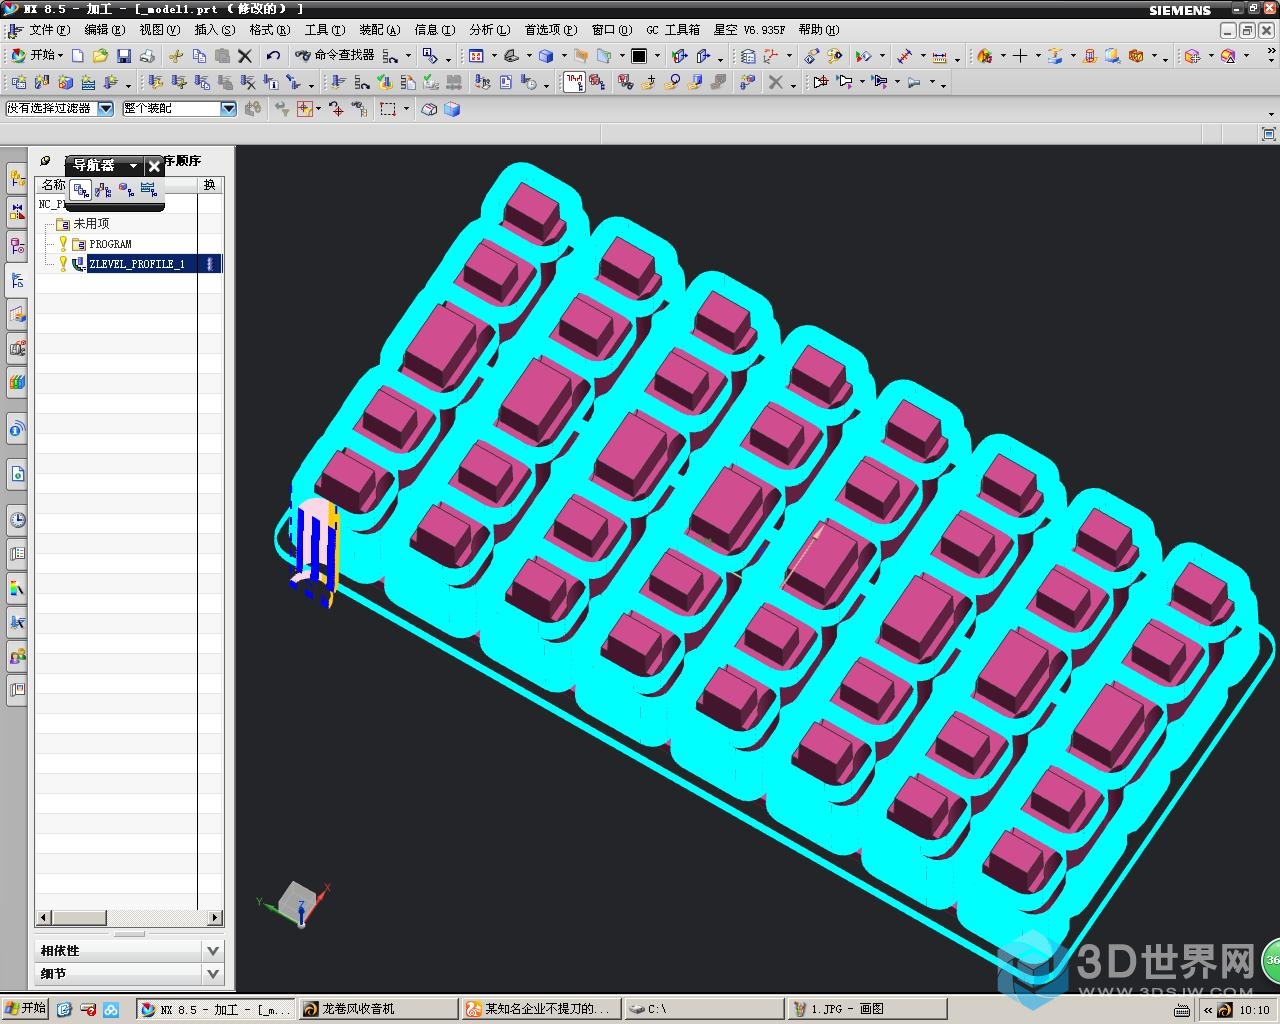1280x1024 pixels.
Task: Open the 开始 start menu button
Action: (x=36, y=56)
